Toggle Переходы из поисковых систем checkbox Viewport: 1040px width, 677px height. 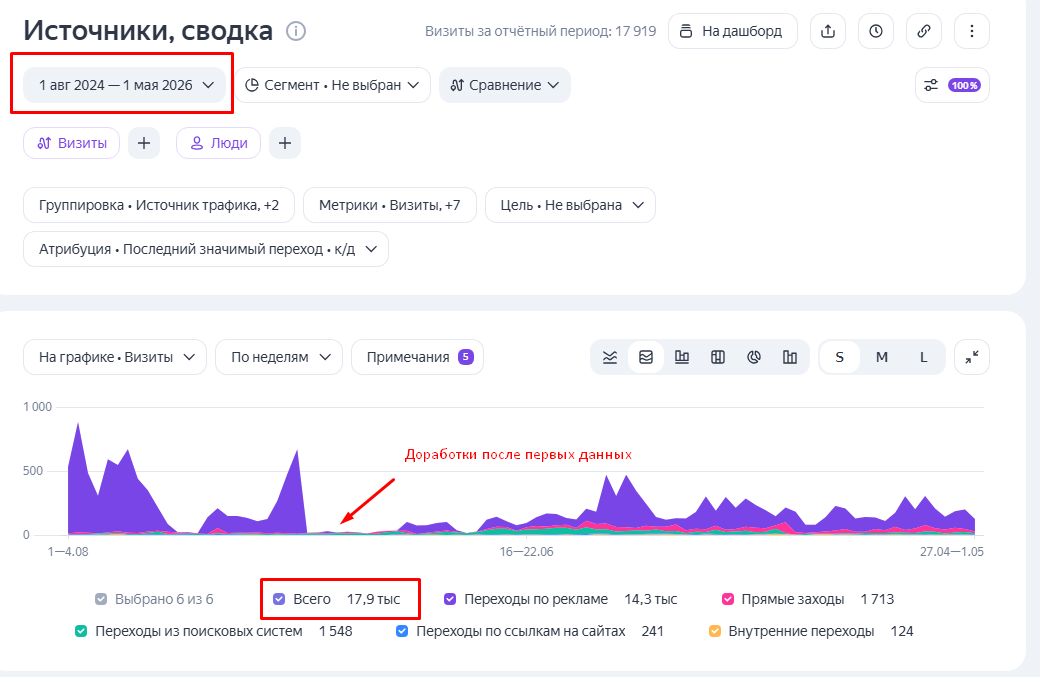click(81, 631)
